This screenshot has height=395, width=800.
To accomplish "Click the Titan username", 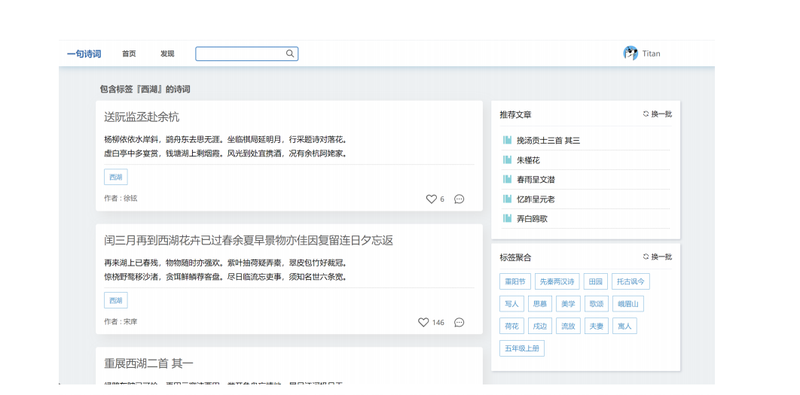I will pyautogui.click(x=651, y=53).
